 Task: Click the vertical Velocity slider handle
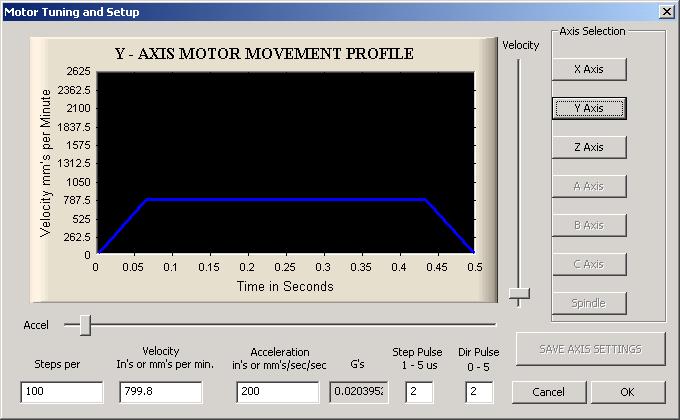(x=519, y=294)
